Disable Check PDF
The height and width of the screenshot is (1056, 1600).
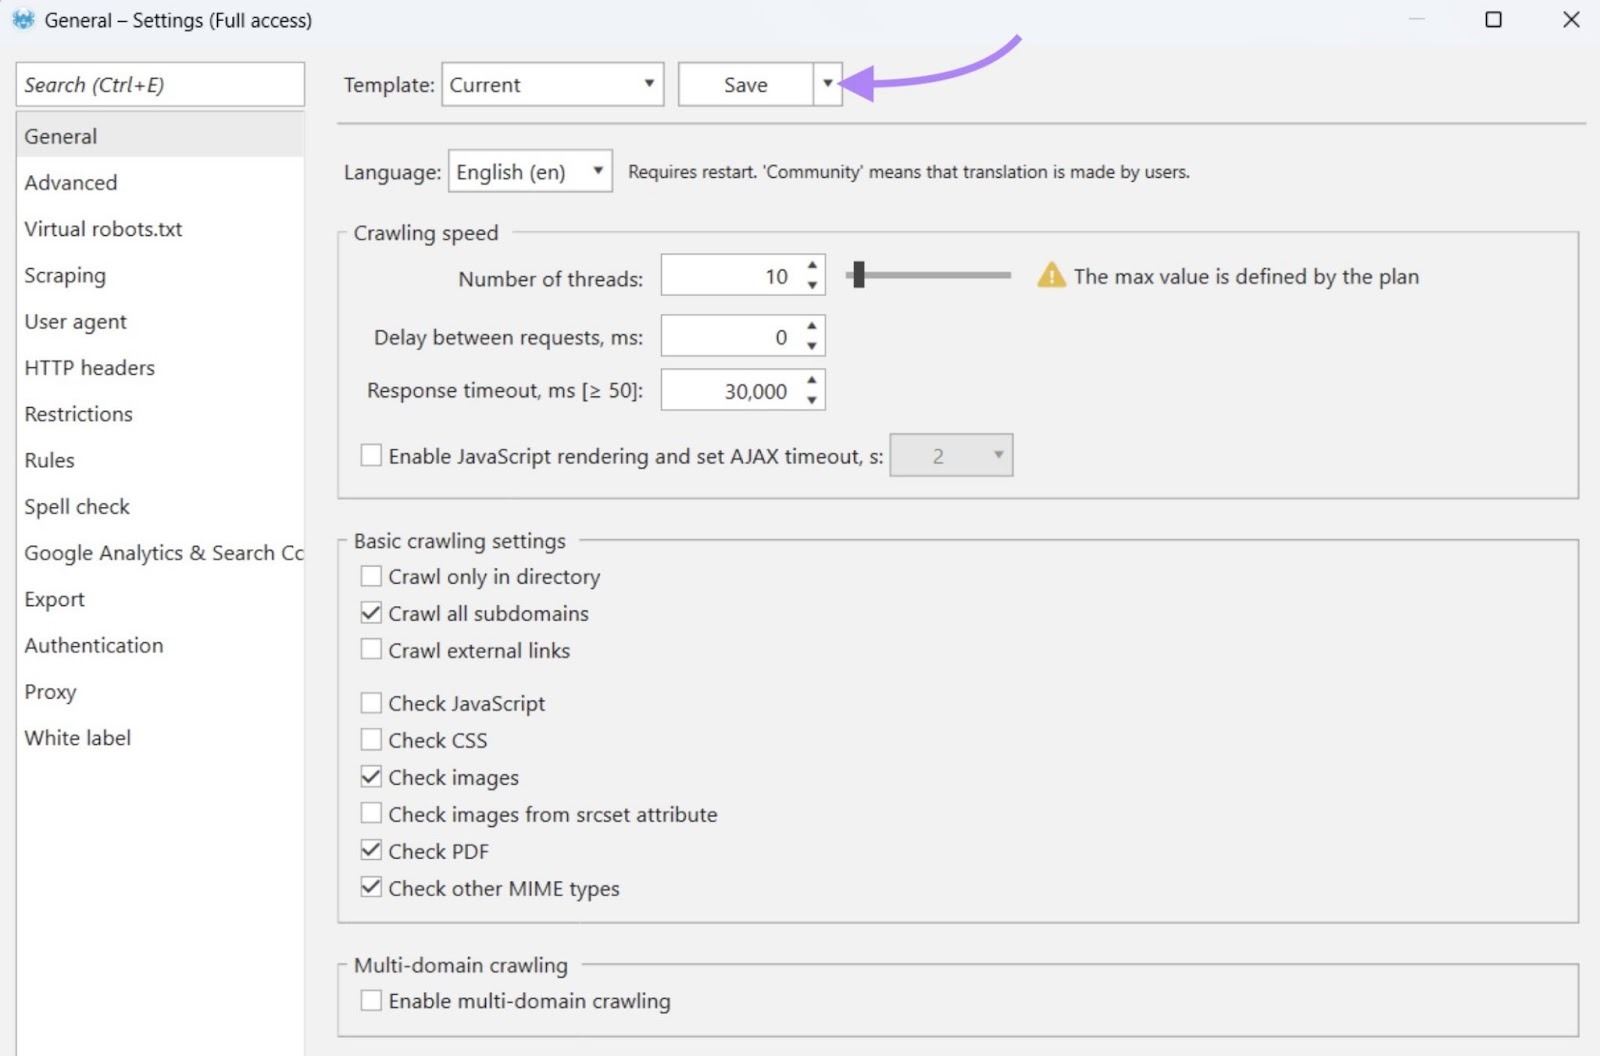click(371, 850)
